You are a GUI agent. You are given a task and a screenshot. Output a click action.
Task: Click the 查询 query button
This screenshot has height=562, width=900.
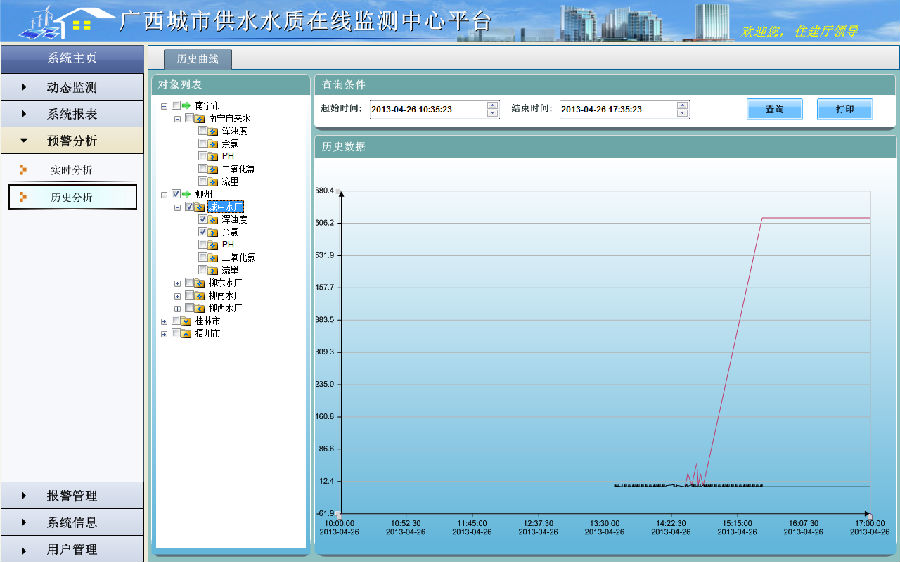774,109
